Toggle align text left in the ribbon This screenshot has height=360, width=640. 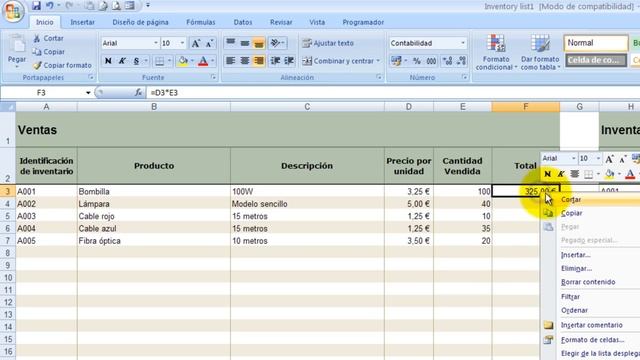tap(231, 61)
